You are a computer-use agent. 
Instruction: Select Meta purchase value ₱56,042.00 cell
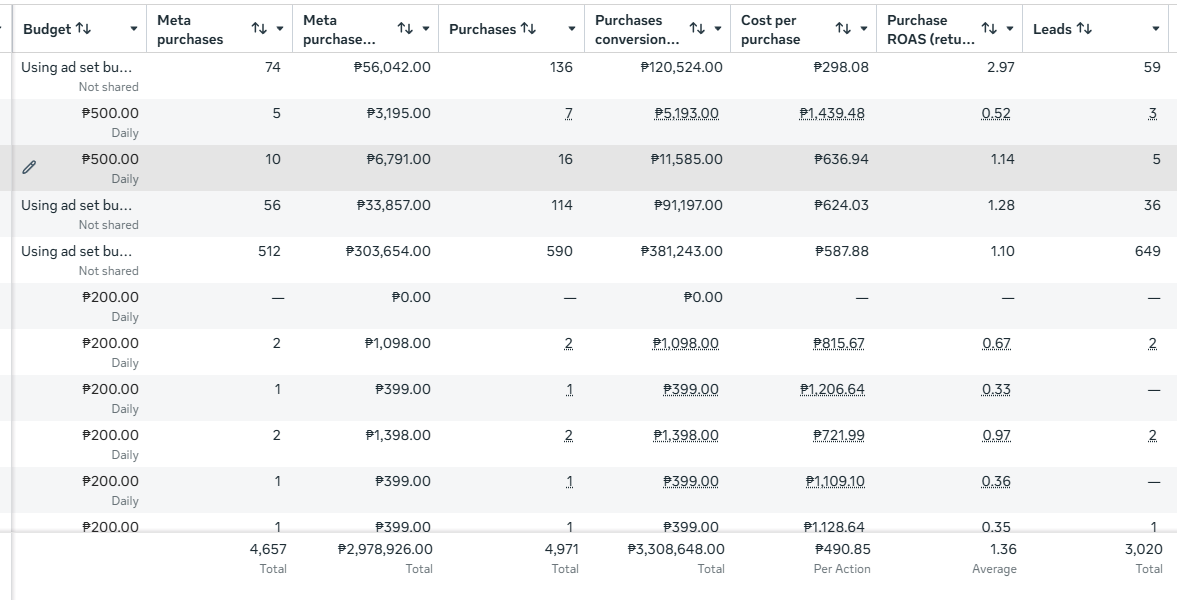pos(392,67)
